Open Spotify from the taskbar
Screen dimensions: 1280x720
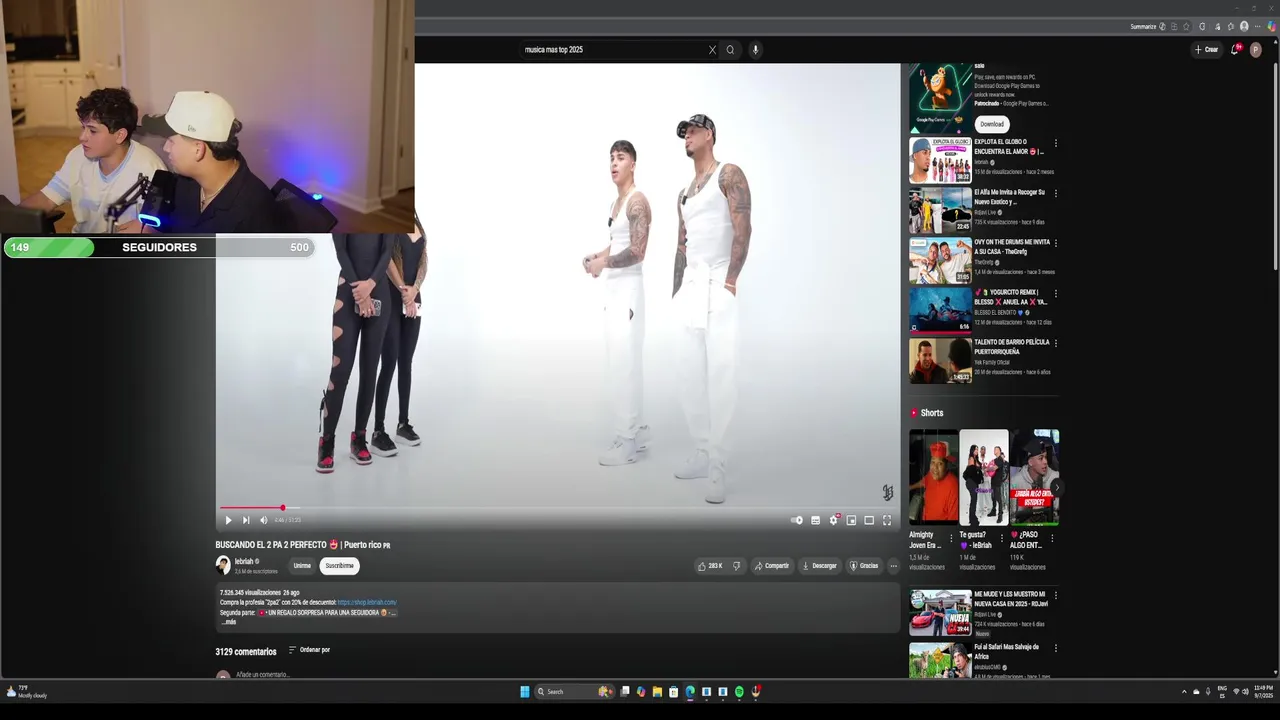tap(739, 691)
